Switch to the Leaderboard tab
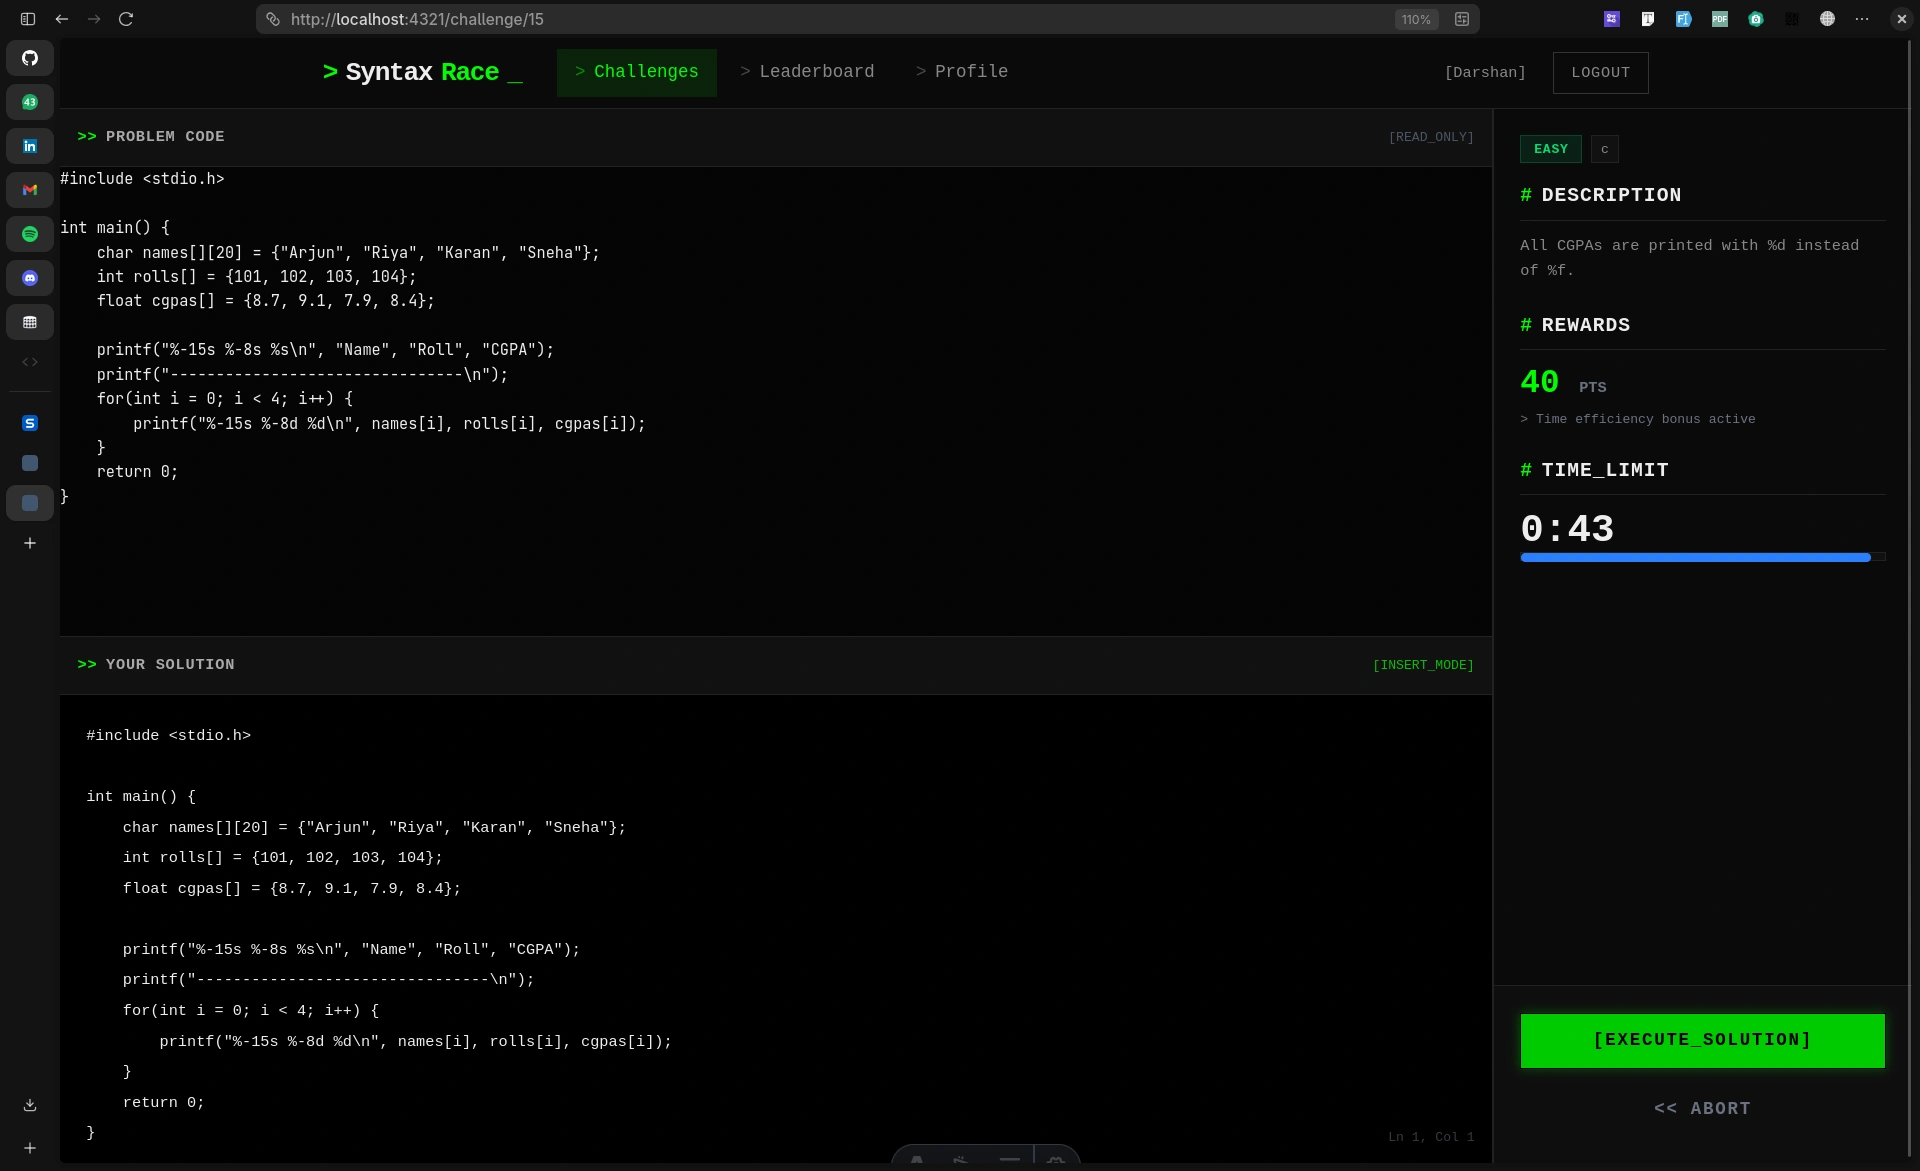This screenshot has height=1171, width=1920. pos(807,71)
